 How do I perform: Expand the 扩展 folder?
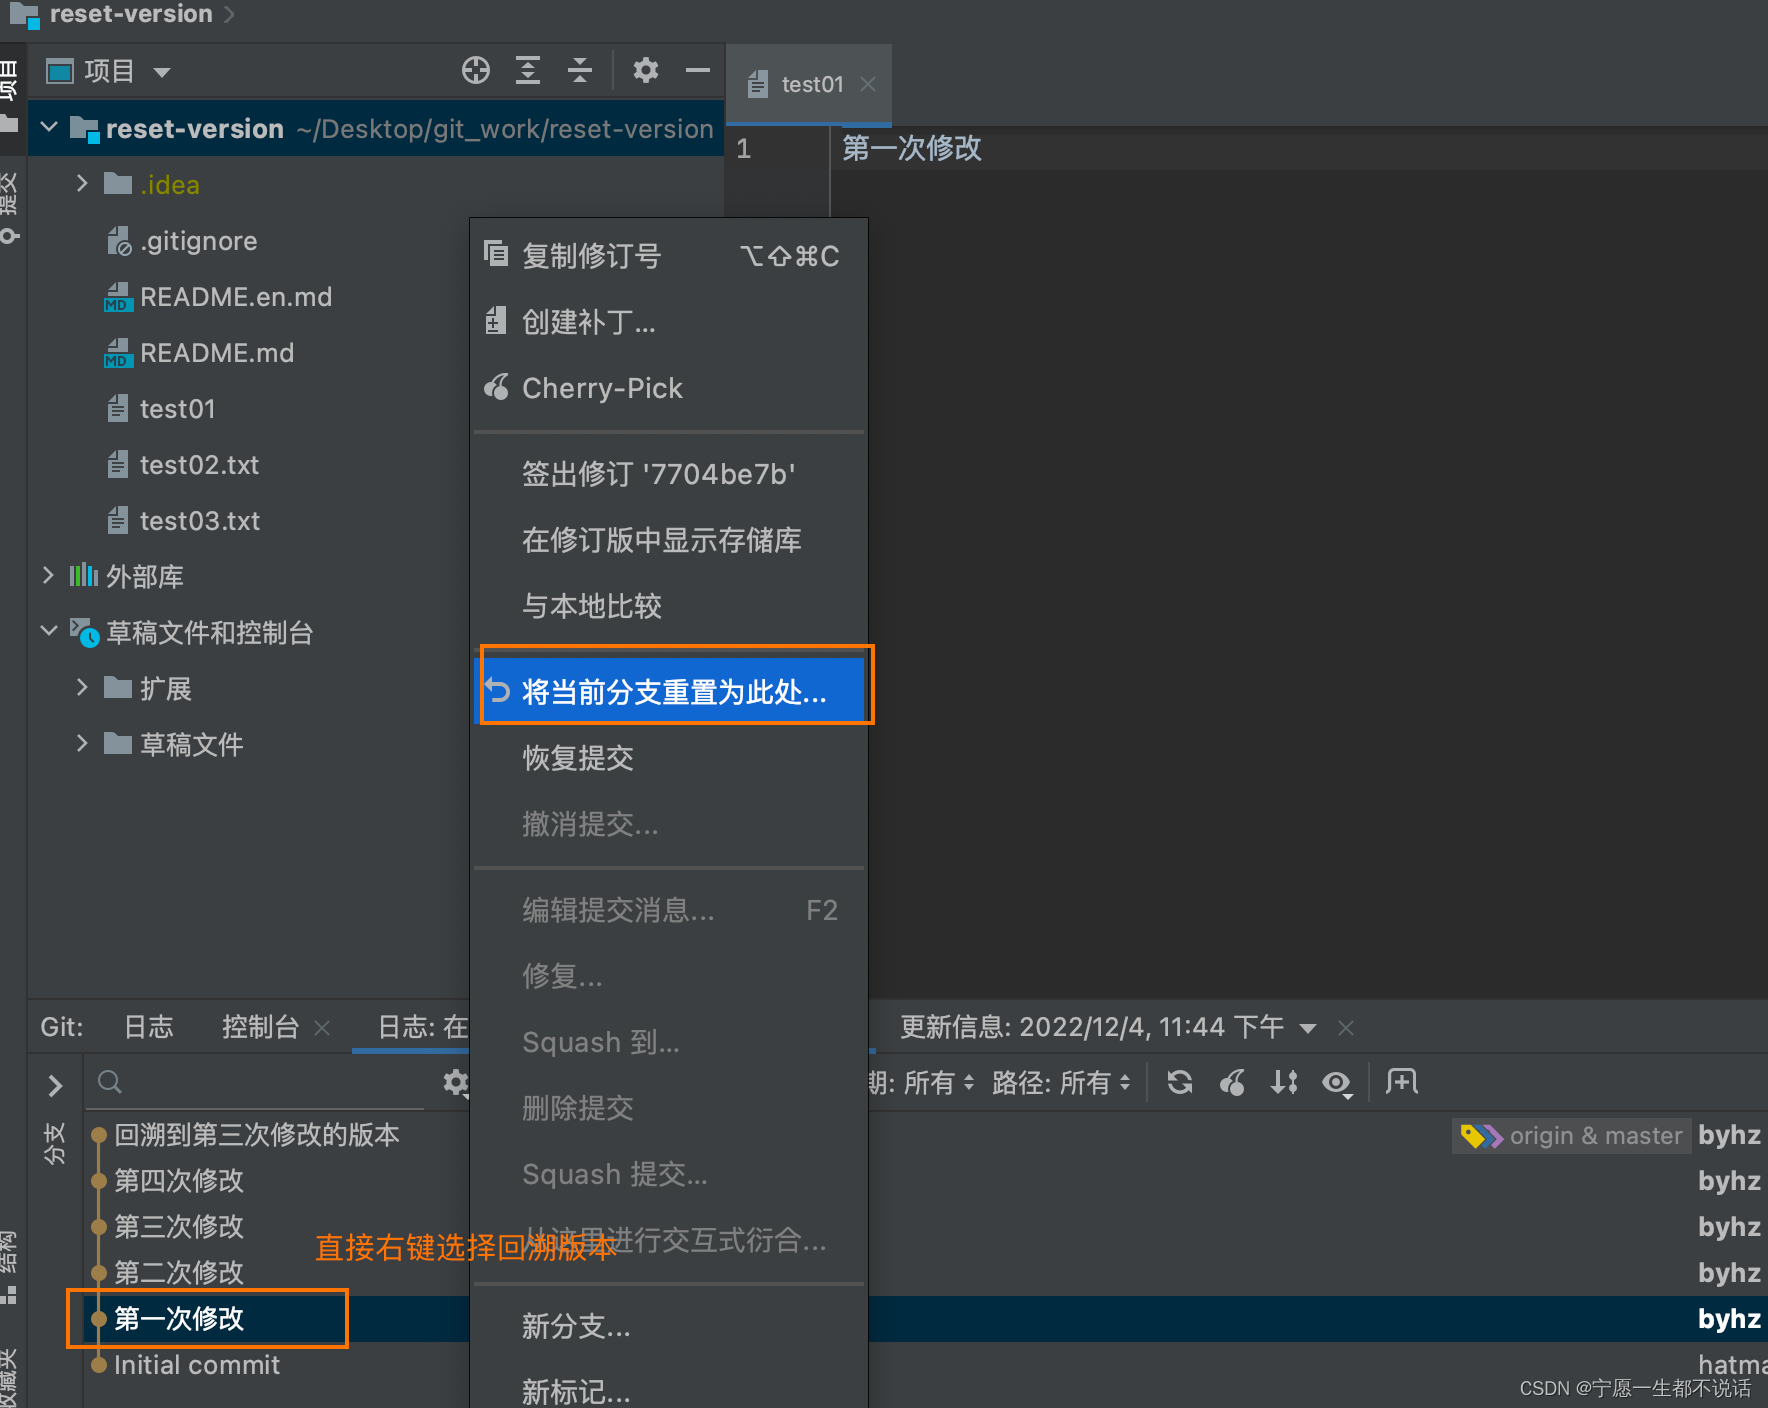[x=82, y=687]
